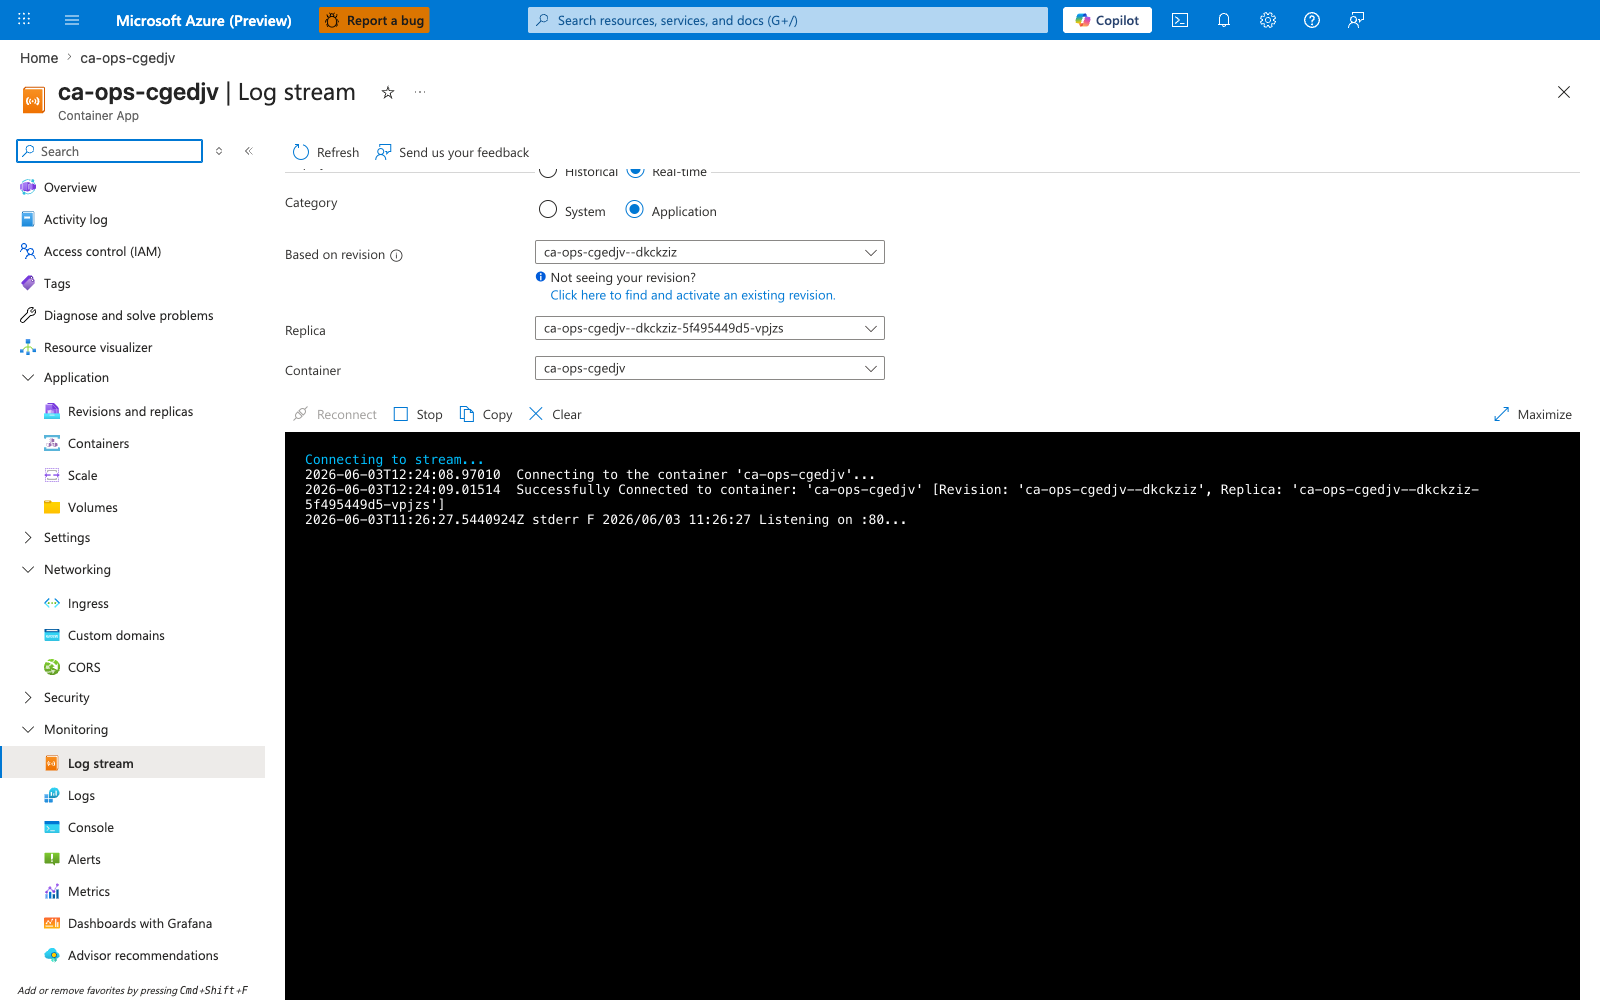Open the Copilot button
The image size is (1600, 1000).
coord(1107,20)
